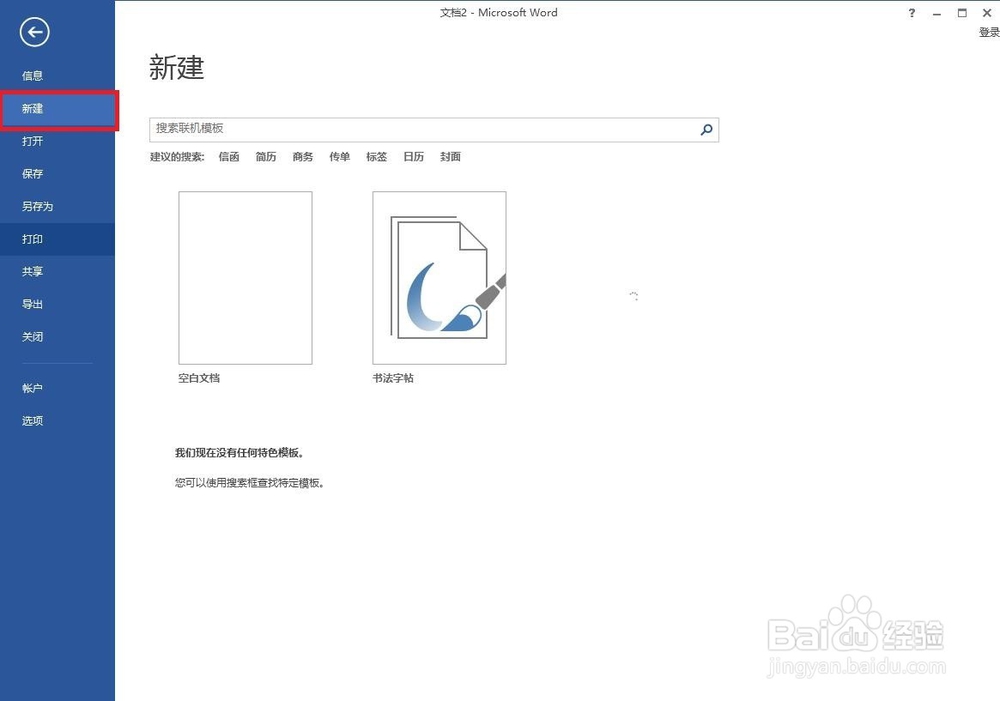Open the 帐户 (Account) section
1000x701 pixels.
(x=32, y=388)
